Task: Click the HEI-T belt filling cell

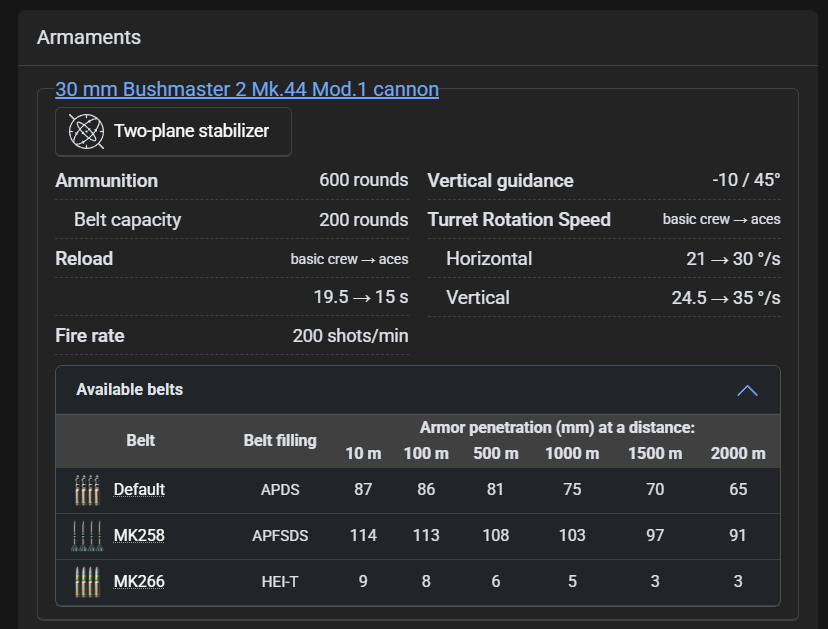Action: [280, 582]
